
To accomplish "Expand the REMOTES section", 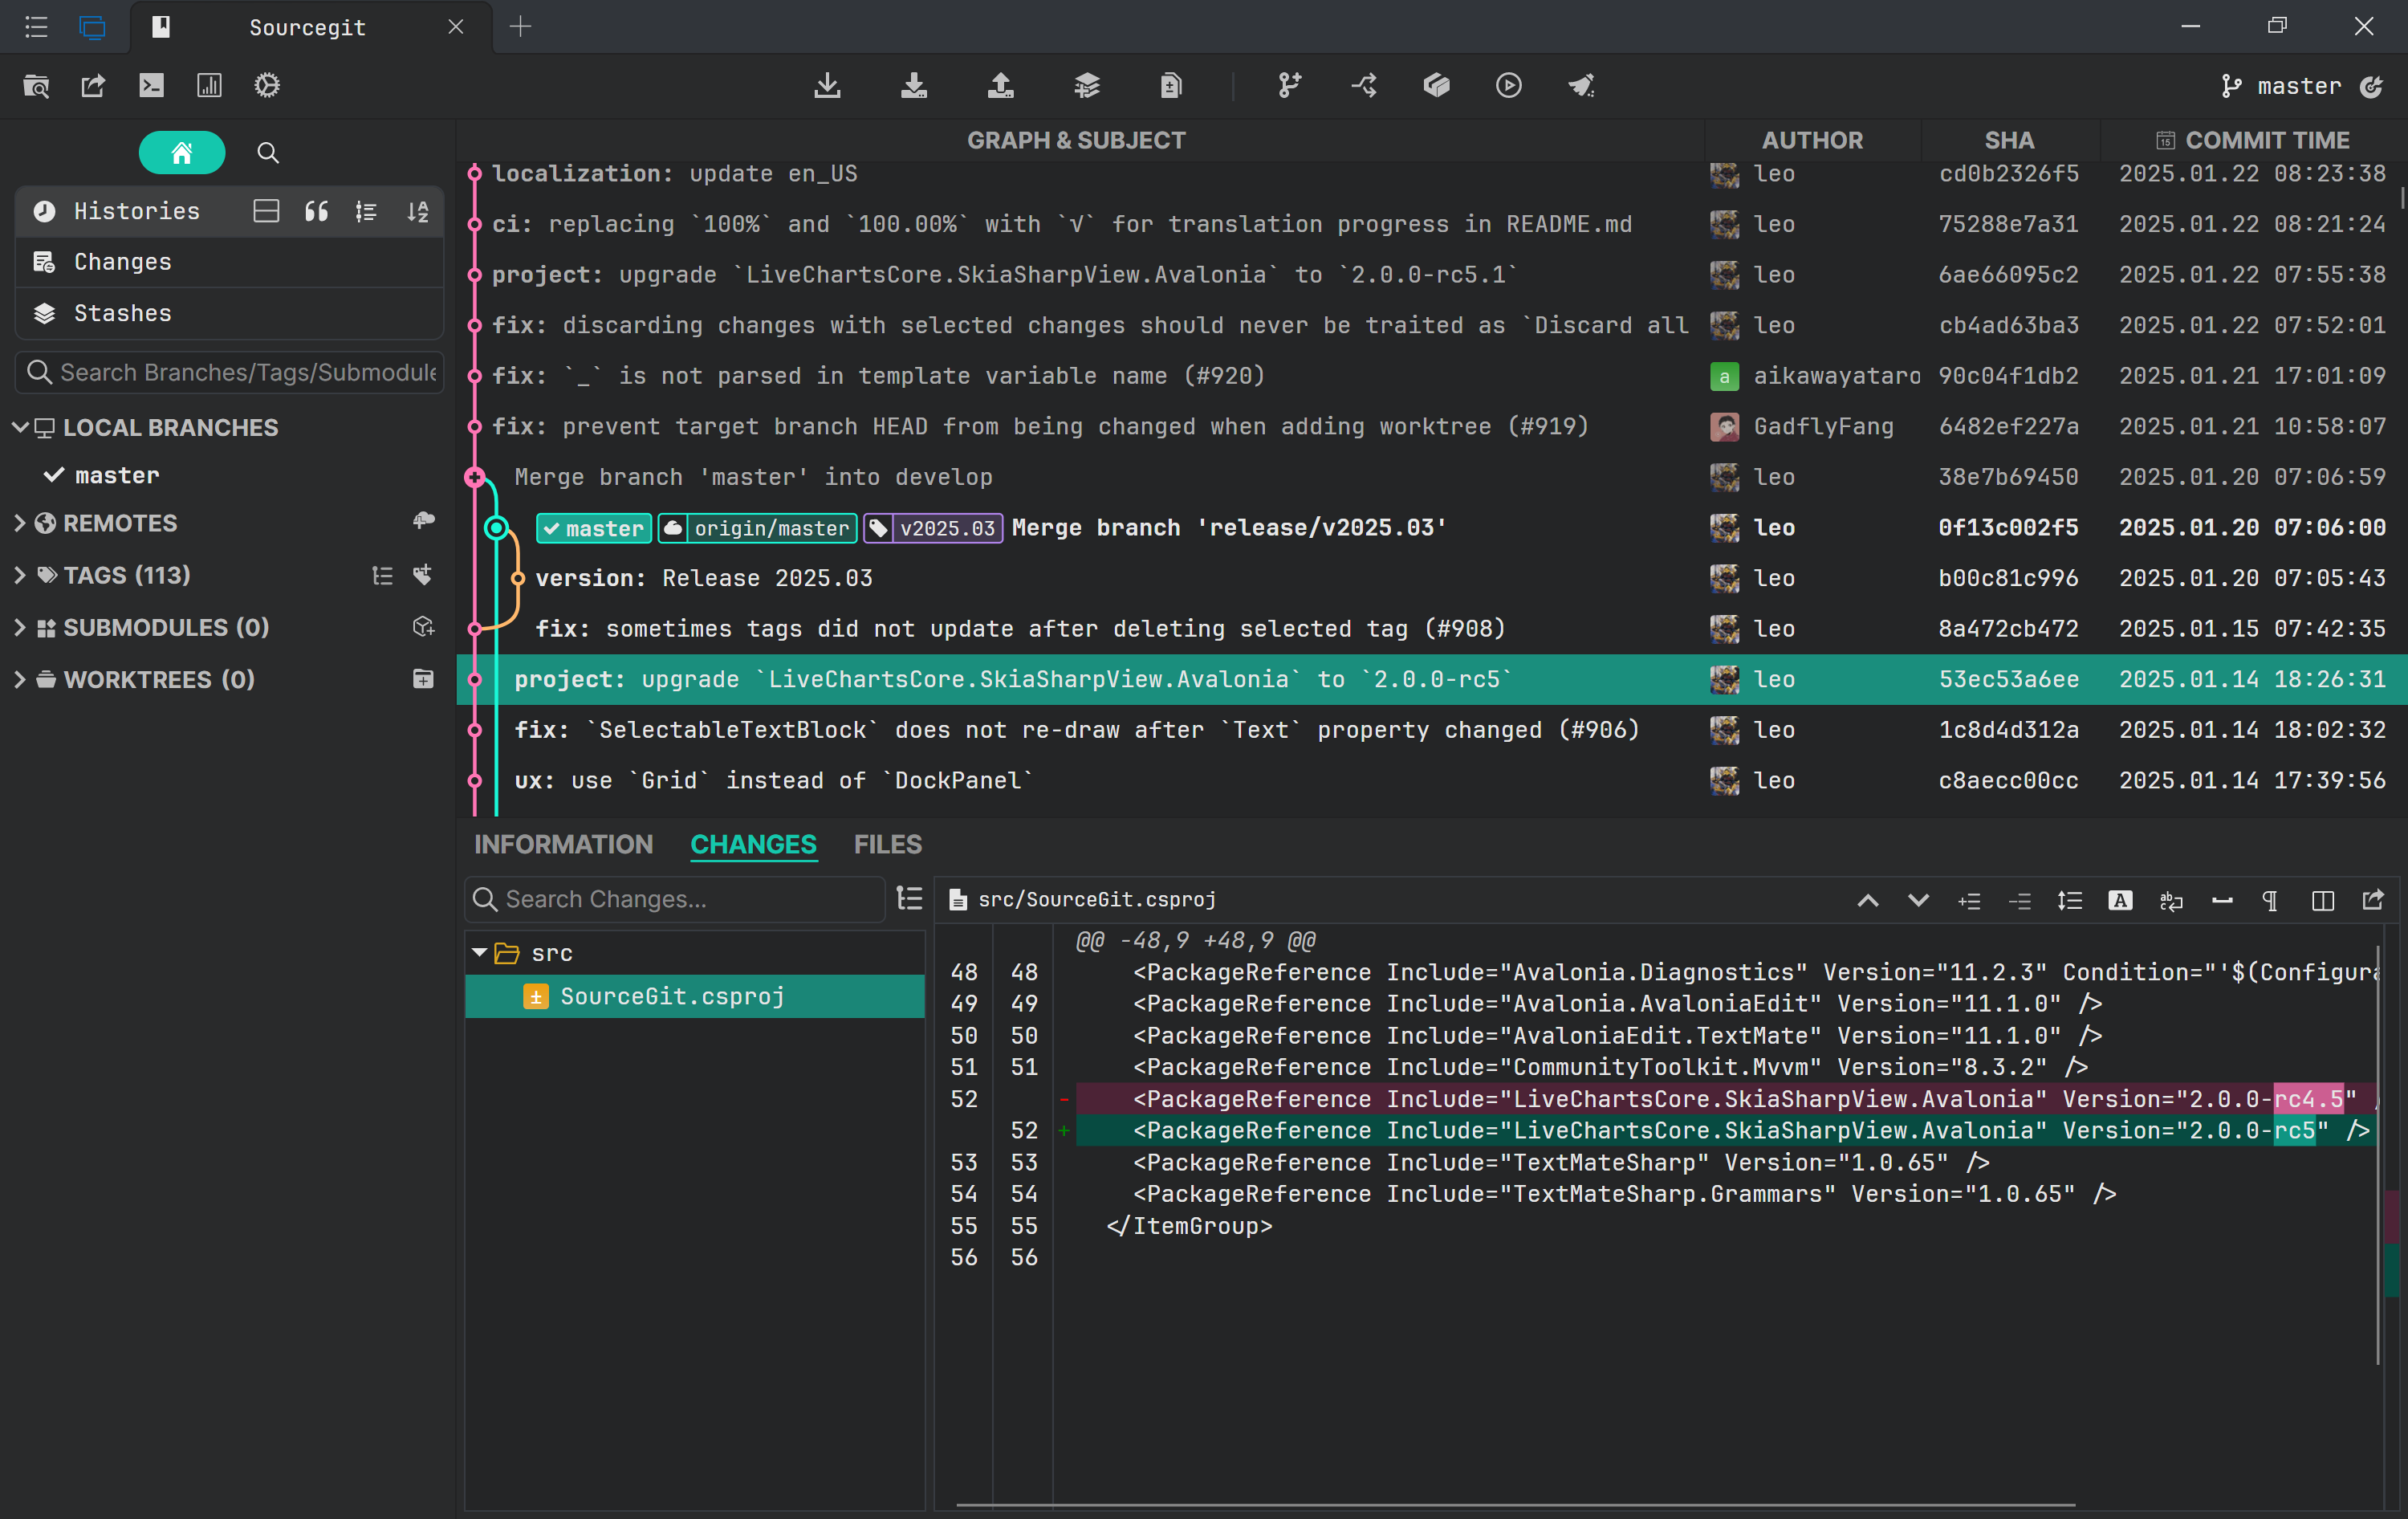I will (20, 523).
